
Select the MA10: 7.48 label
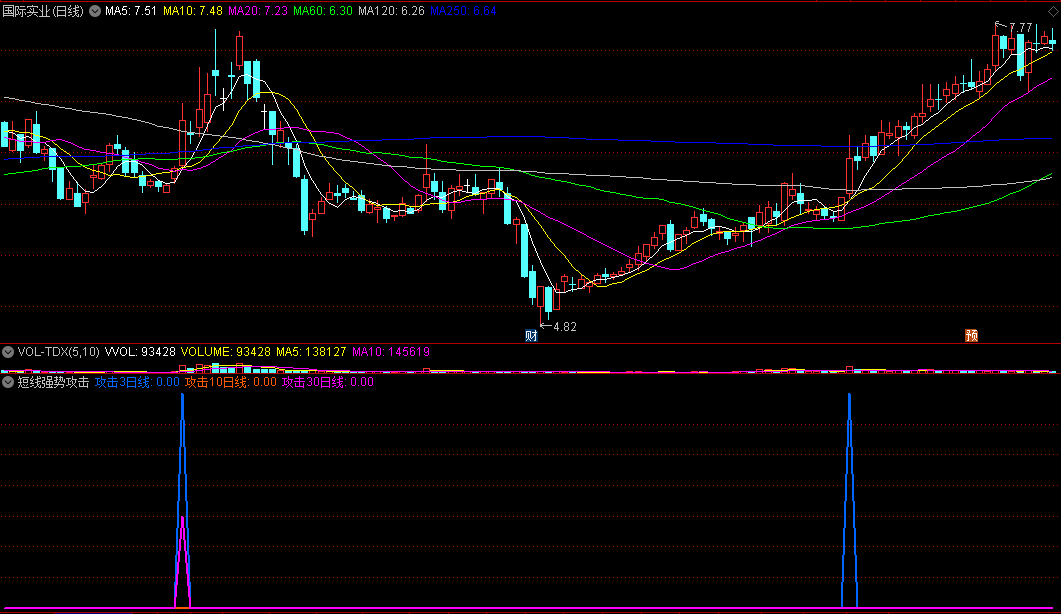[193, 12]
